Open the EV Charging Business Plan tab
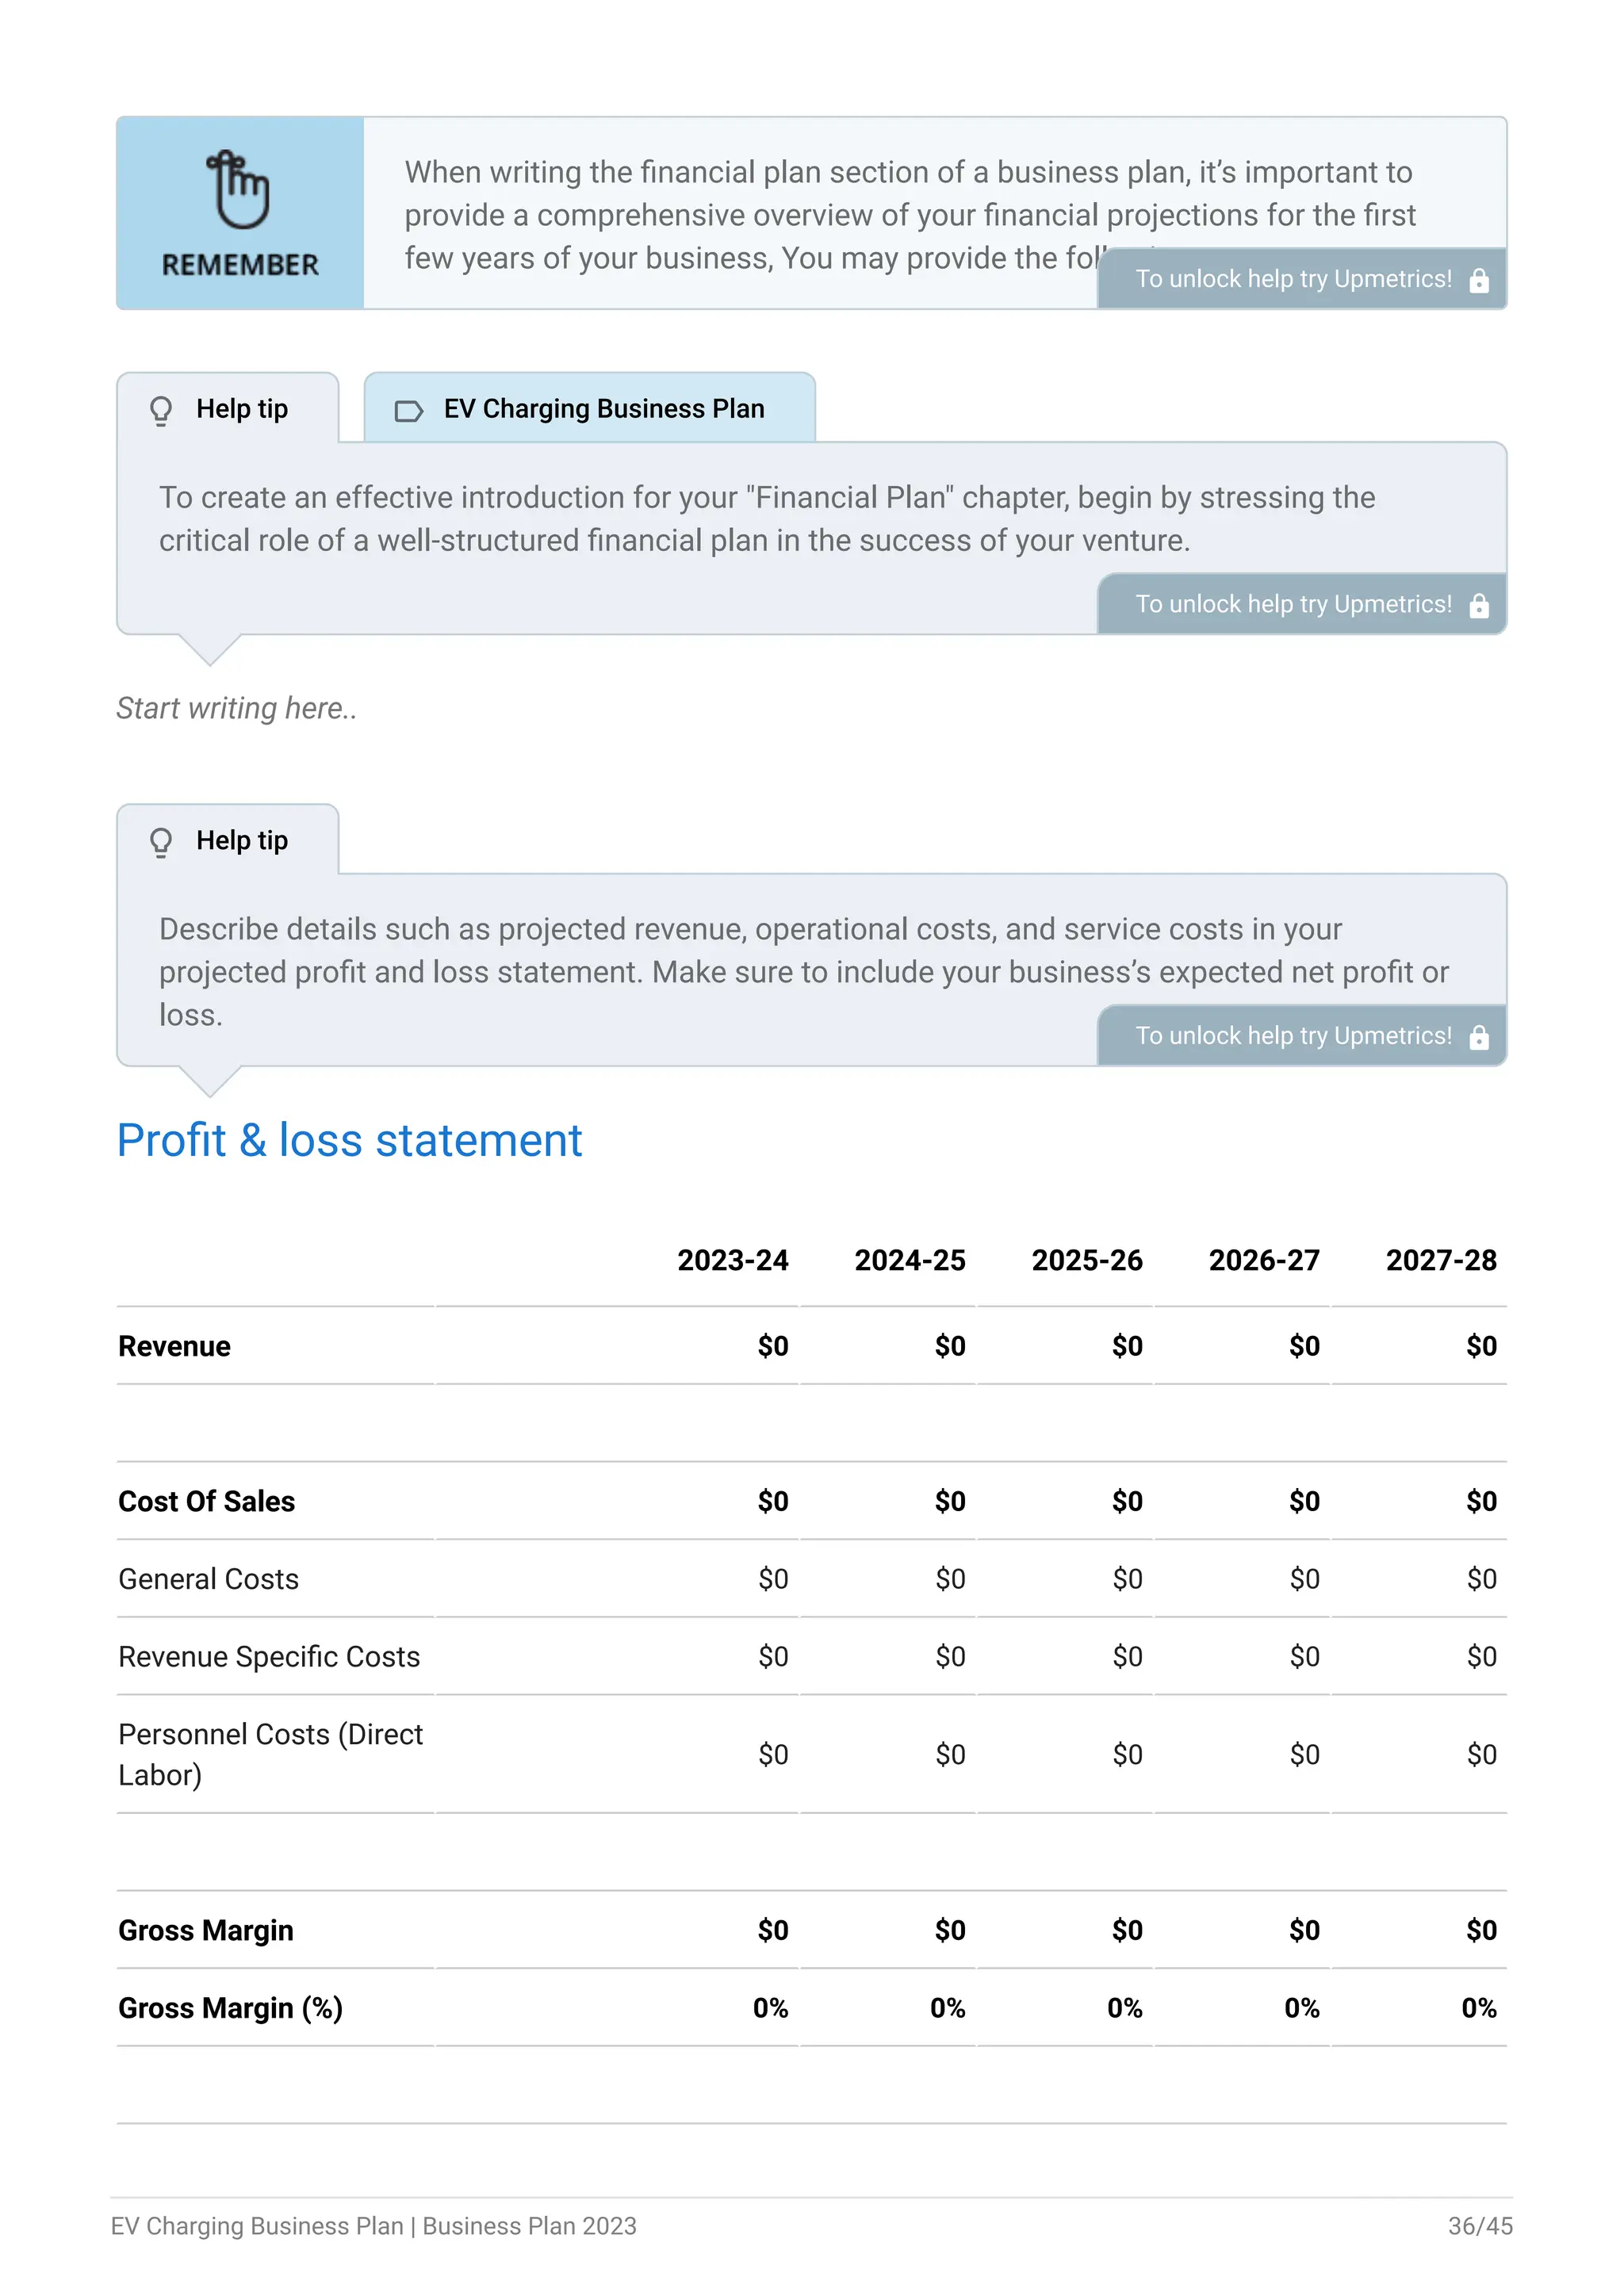1624x2296 pixels. pos(603,409)
